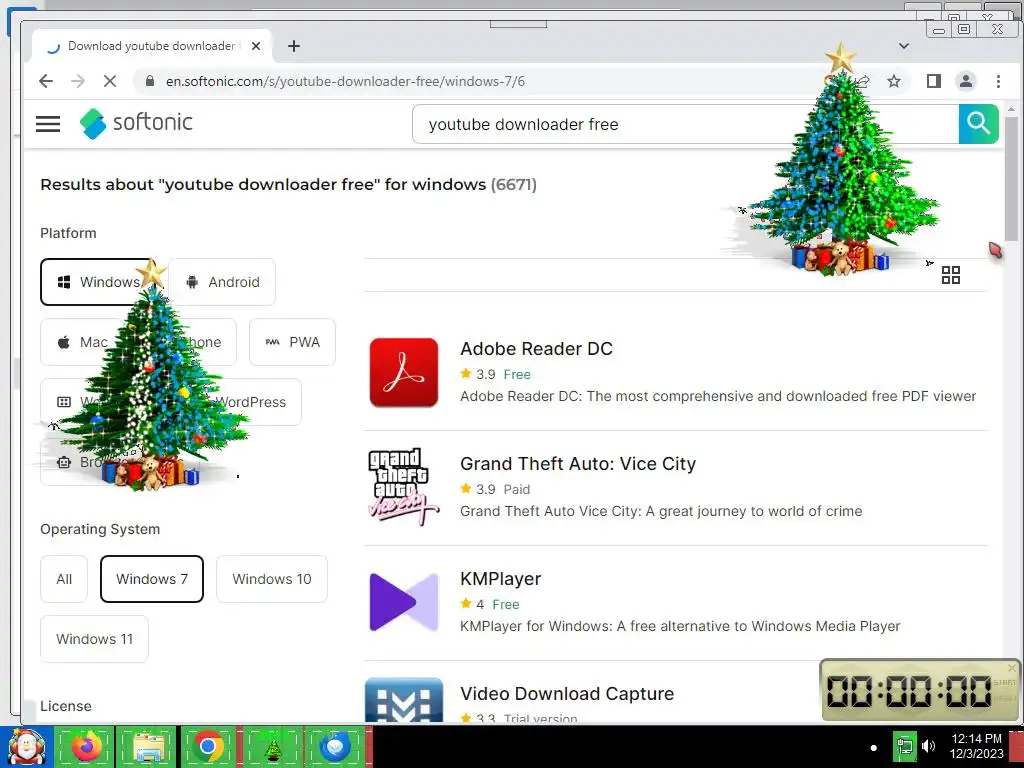Choose All operating systems filter
Viewport: 1024px width, 768px height.
tap(64, 579)
